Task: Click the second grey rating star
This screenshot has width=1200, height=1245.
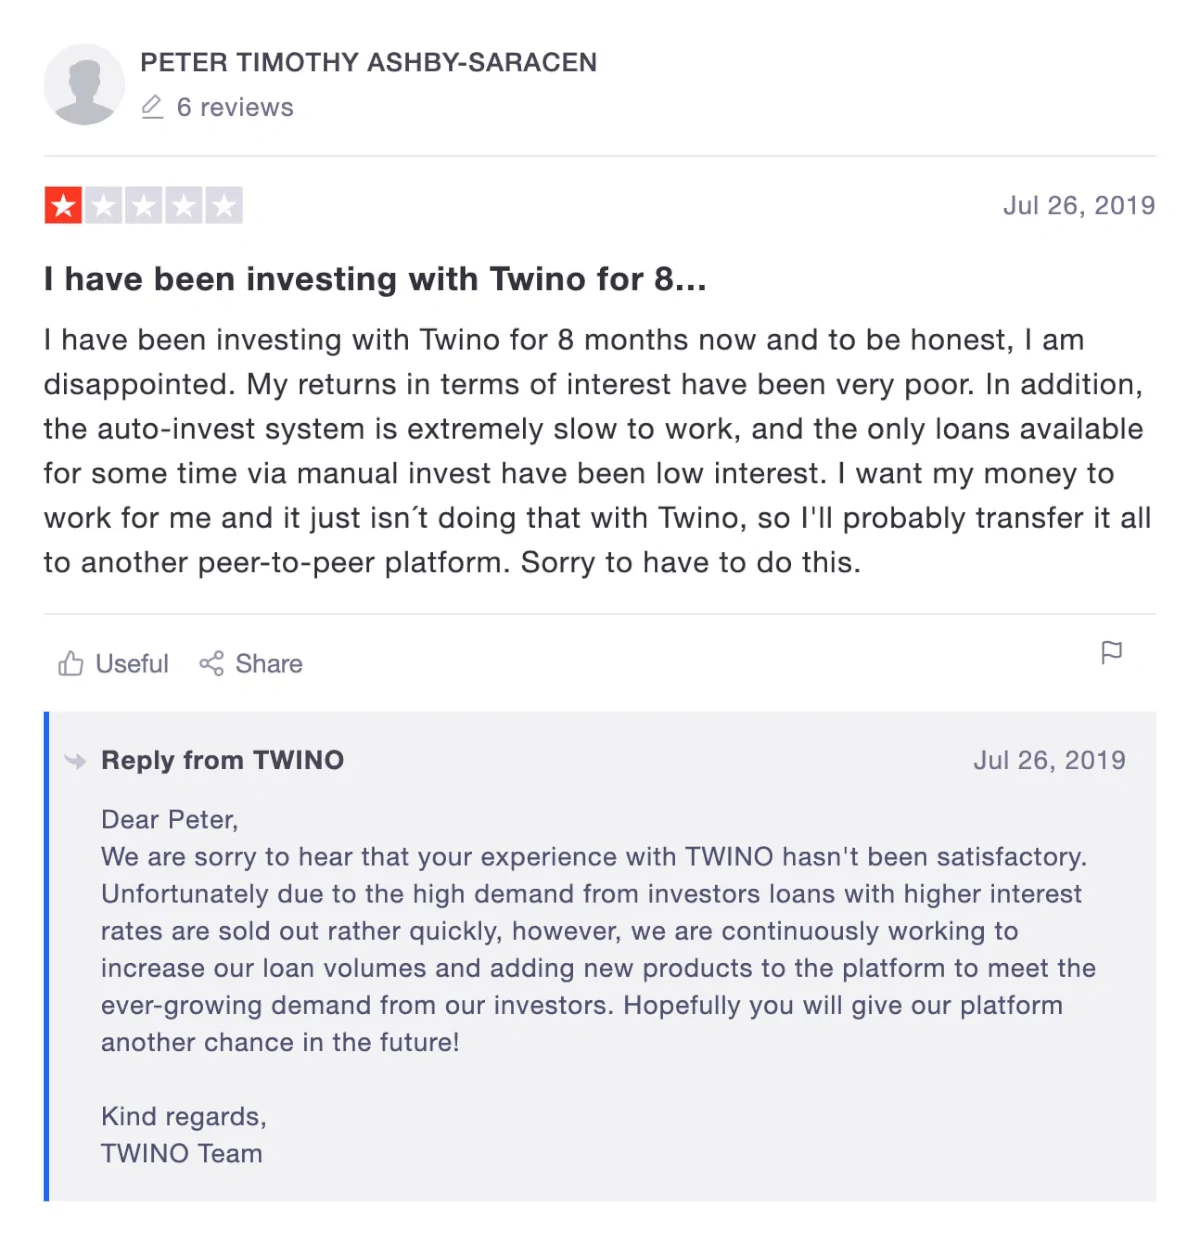Action: point(103,206)
